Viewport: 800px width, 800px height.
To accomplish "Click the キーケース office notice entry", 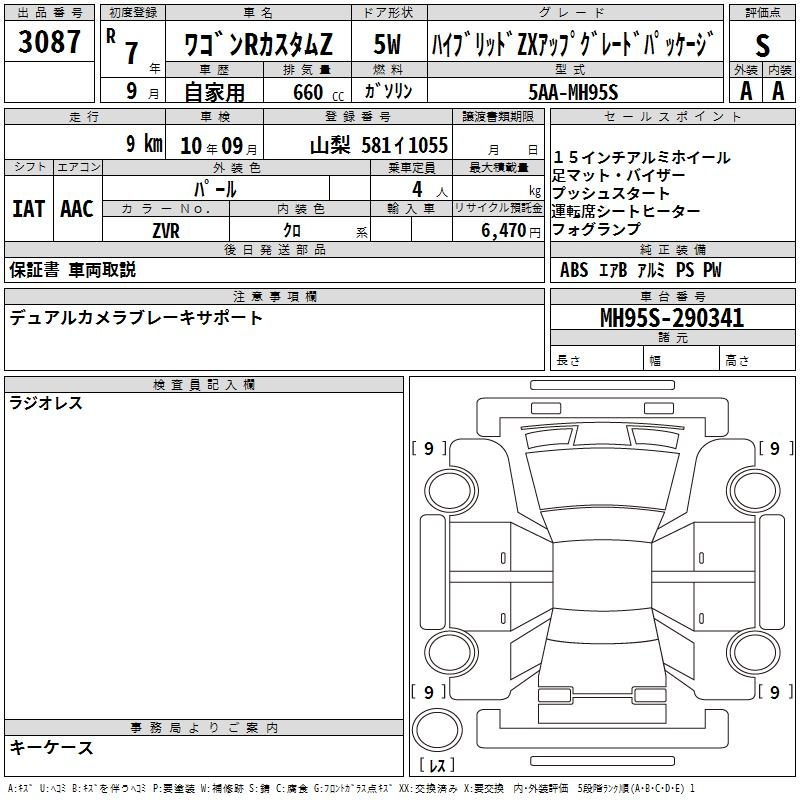I will tap(51, 748).
